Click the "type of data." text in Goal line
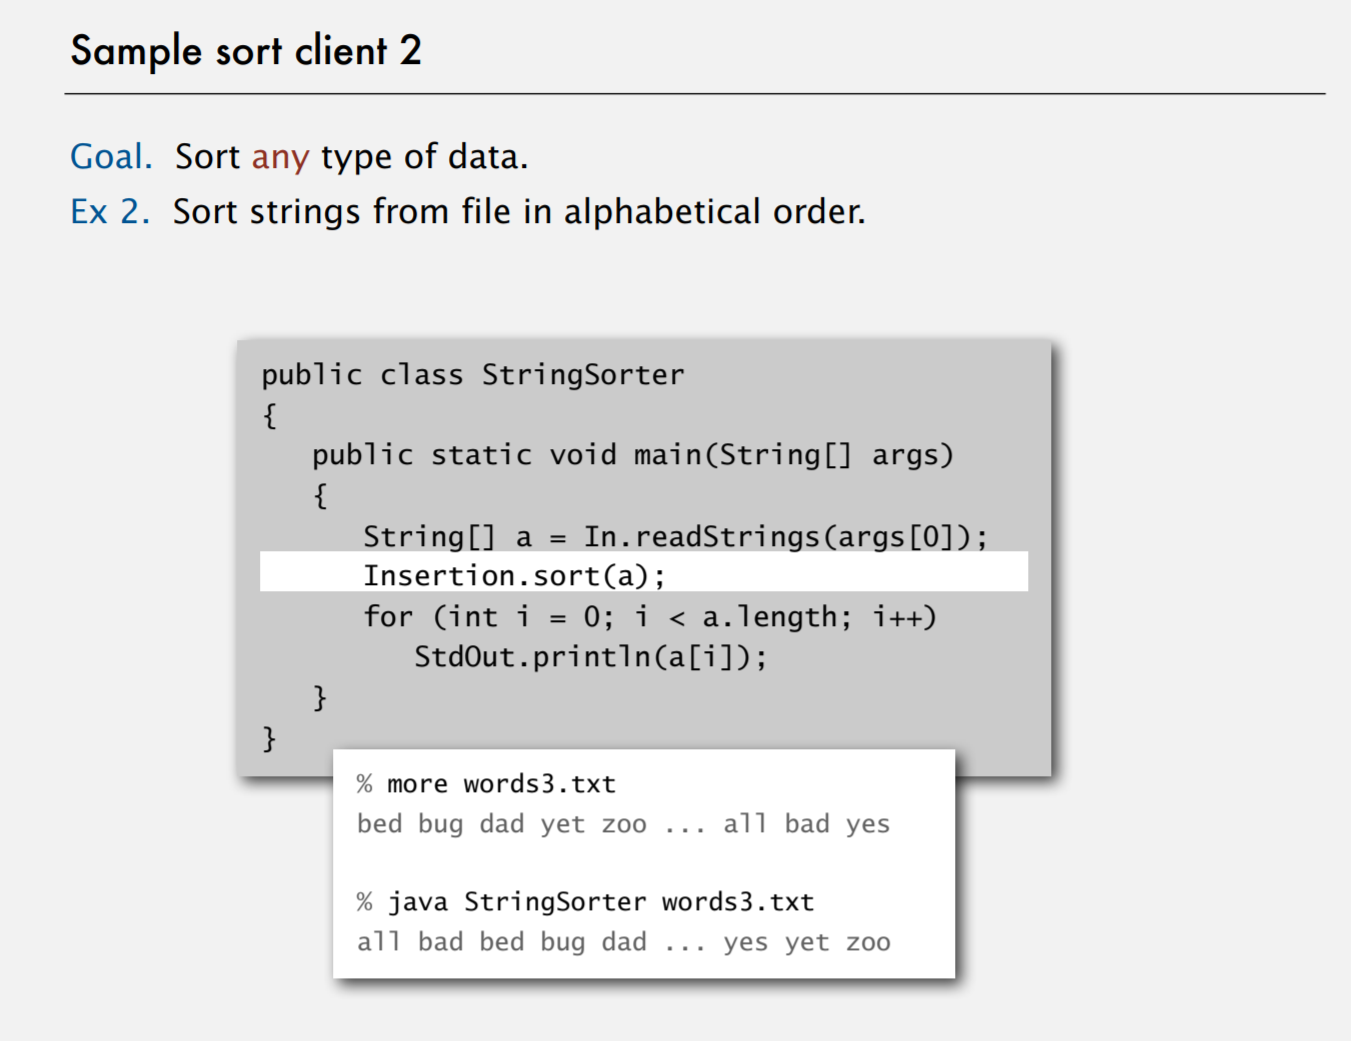Image resolution: width=1351 pixels, height=1041 pixels. [x=424, y=157]
